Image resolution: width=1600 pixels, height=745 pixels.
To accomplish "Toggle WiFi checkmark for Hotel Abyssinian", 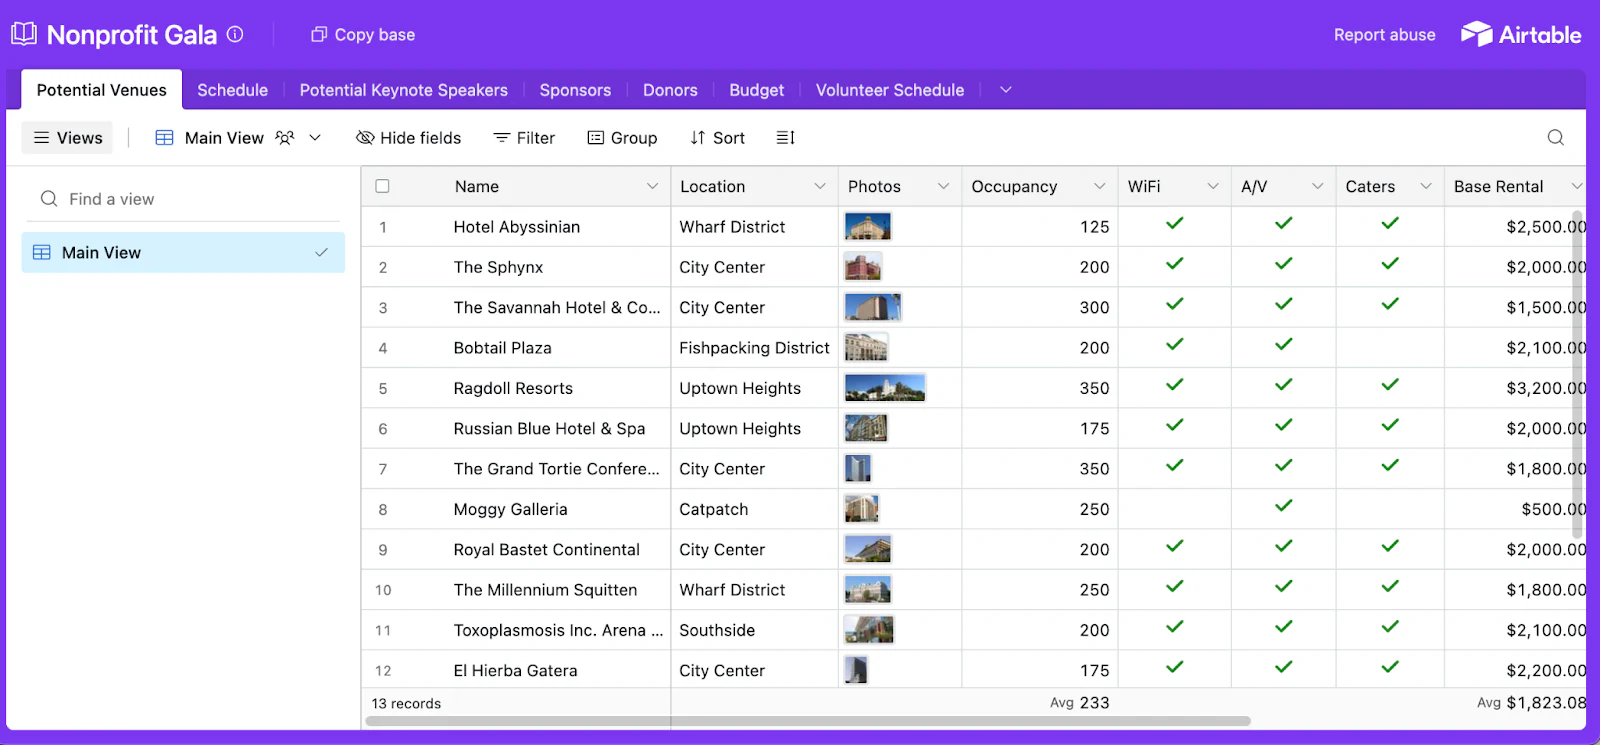I will [x=1175, y=224].
